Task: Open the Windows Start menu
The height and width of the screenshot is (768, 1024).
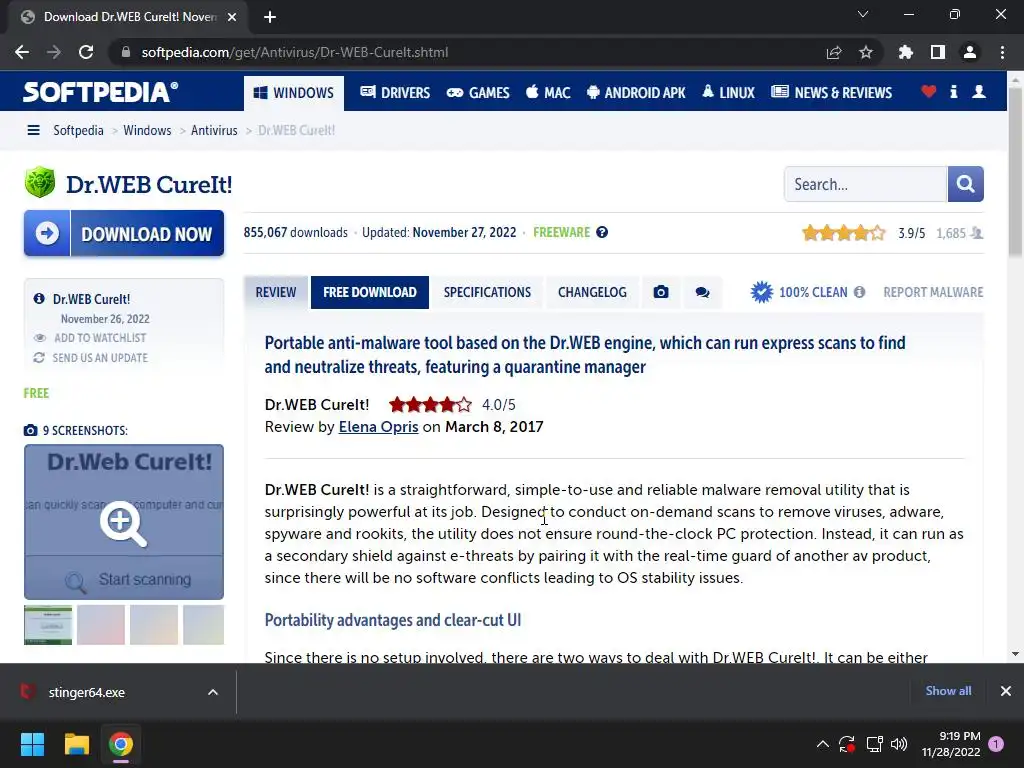Action: [x=32, y=744]
